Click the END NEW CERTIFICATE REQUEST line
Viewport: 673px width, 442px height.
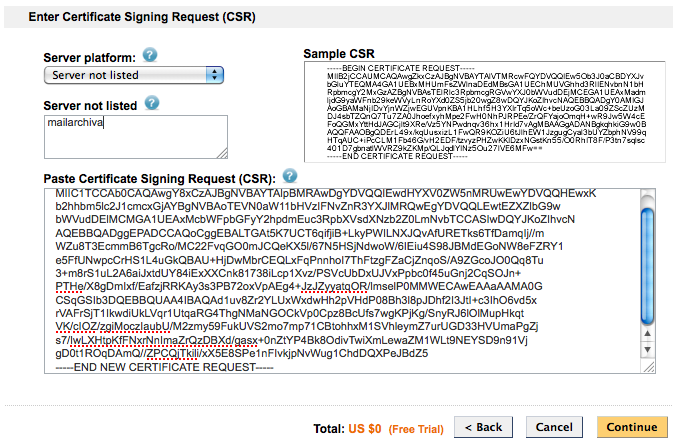pyautogui.click(x=164, y=367)
